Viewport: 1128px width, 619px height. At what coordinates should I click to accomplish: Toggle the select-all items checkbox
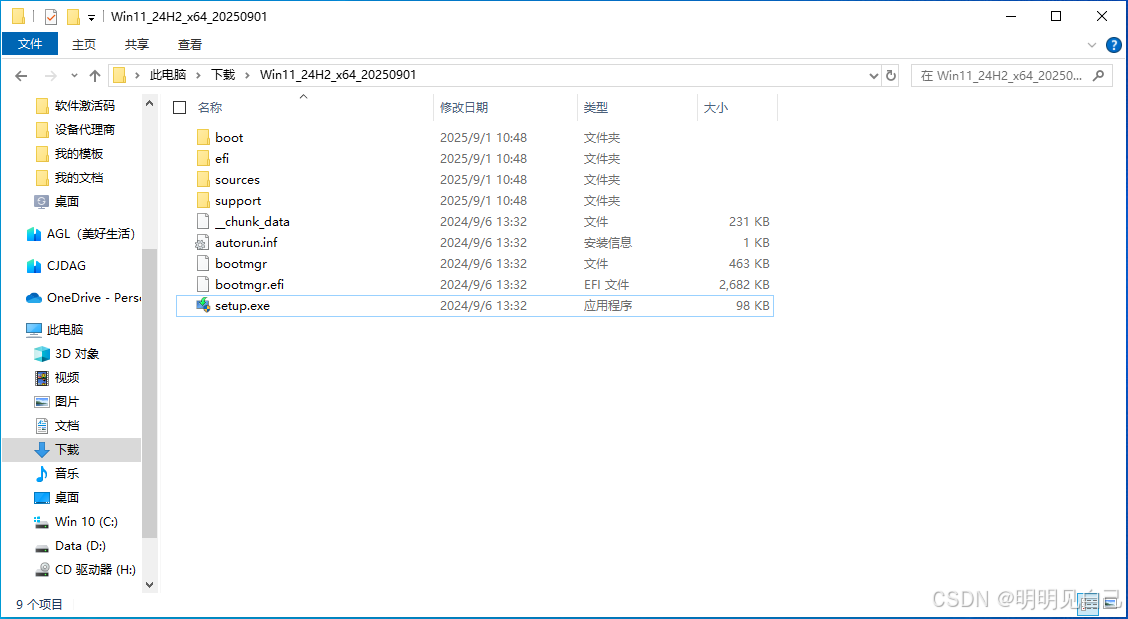point(180,108)
